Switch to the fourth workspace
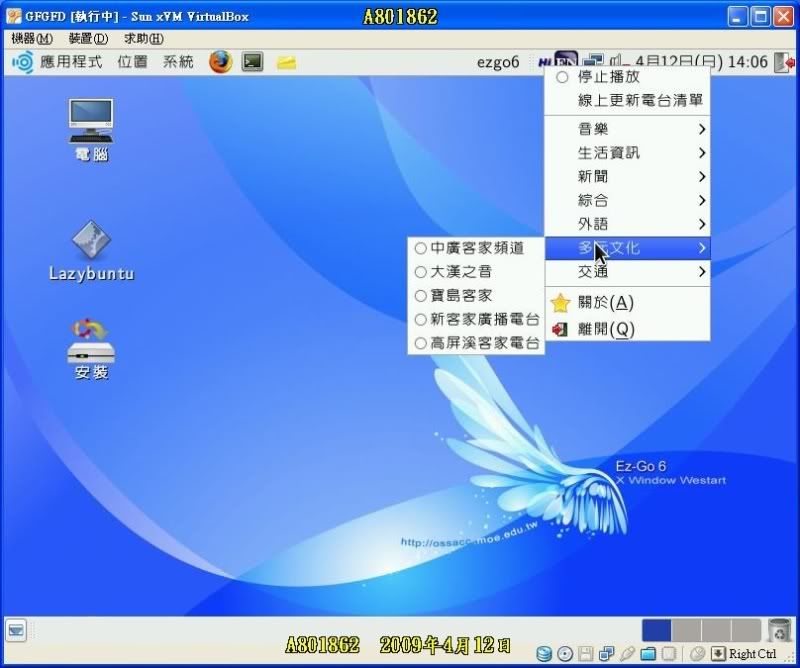The width and height of the screenshot is (800, 668). pyautogui.click(x=746, y=630)
